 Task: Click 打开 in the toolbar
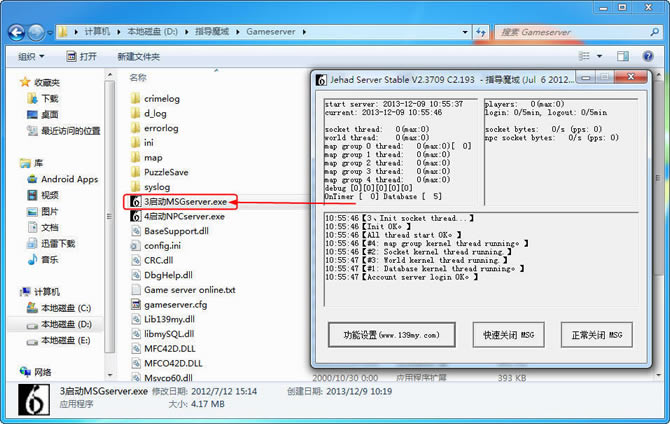coord(81,57)
